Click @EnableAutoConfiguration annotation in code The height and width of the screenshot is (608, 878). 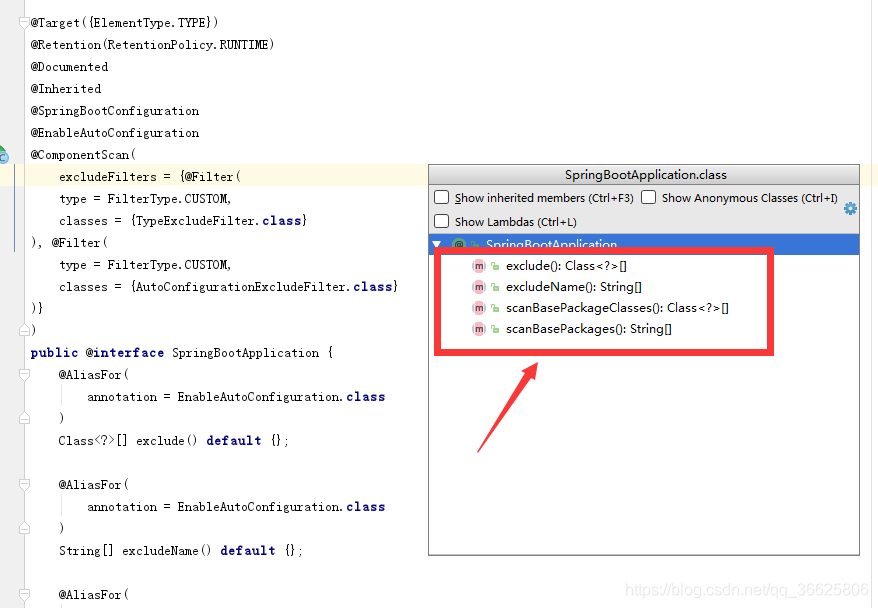(115, 133)
